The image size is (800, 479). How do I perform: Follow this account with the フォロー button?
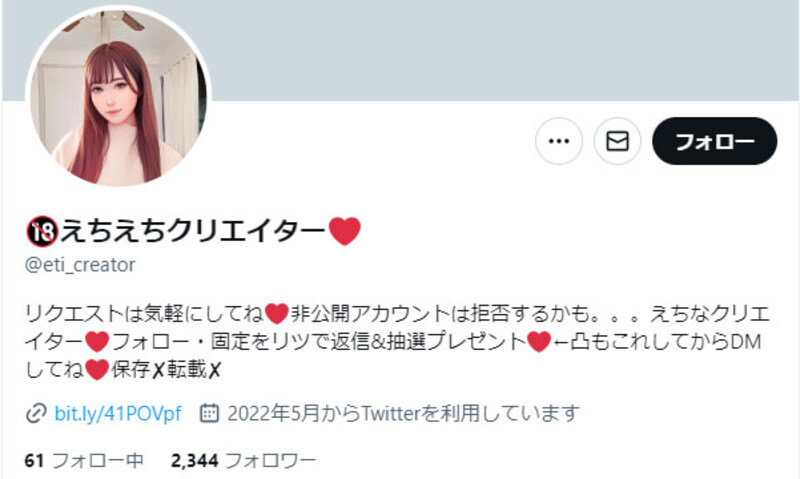coord(714,141)
